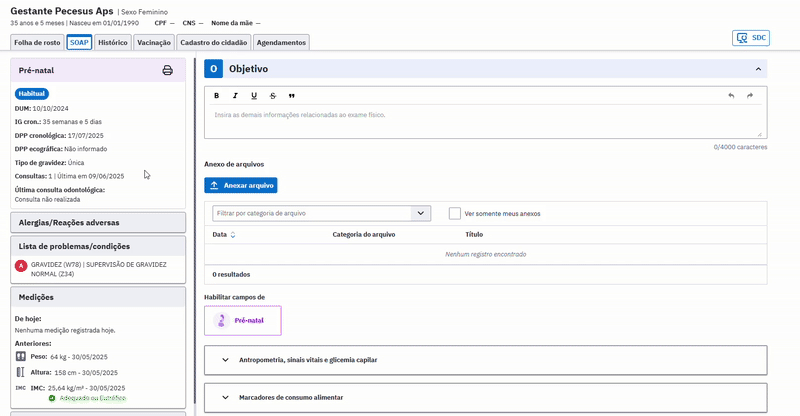Insert blockquote in Objetivo editor
Screen dimensions: 800x416
click(292, 96)
